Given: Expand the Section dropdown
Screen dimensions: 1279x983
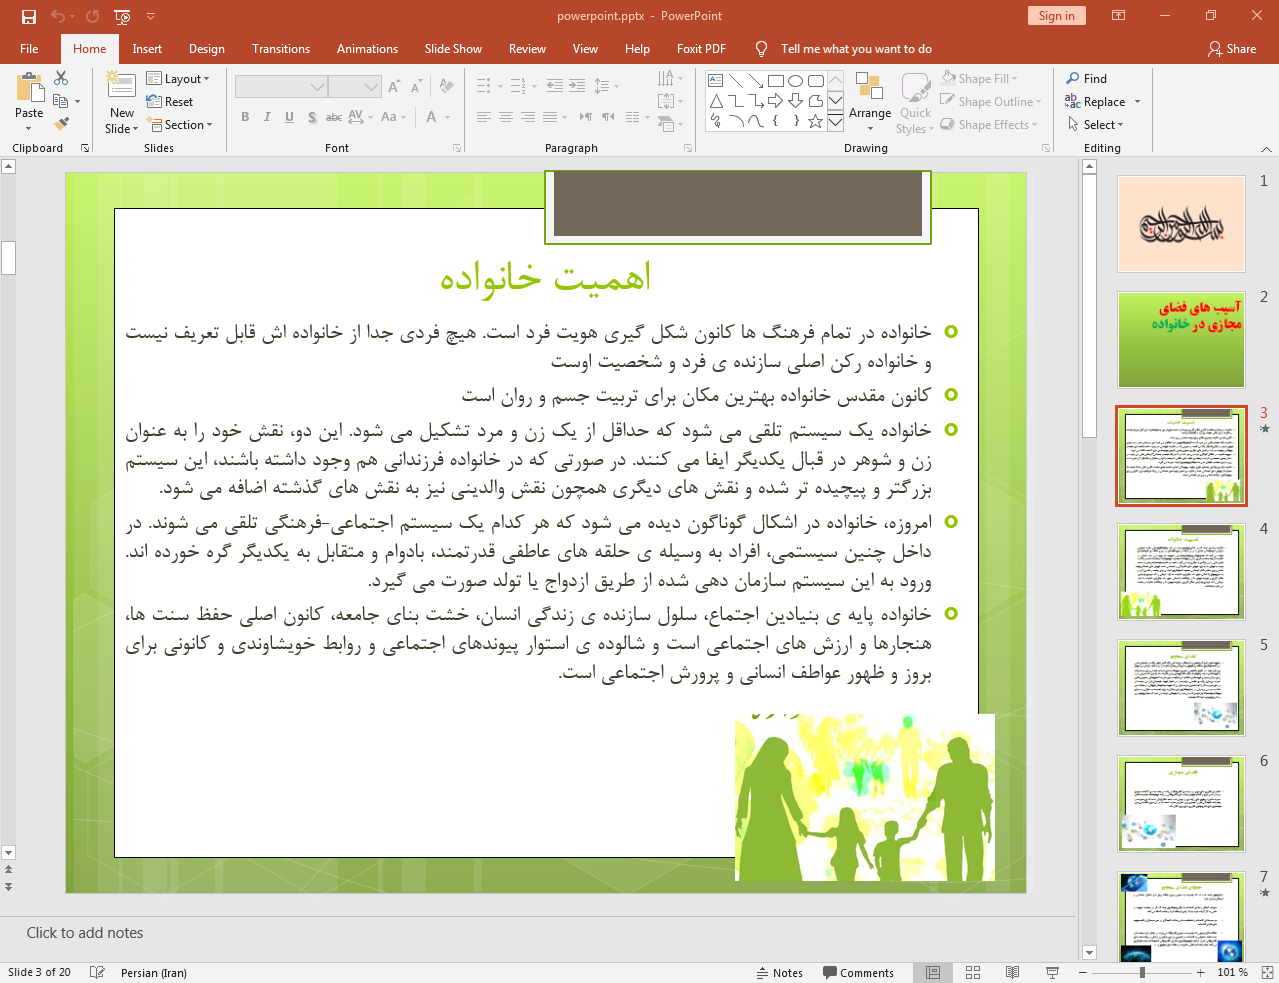Looking at the screenshot, I should tap(180, 125).
